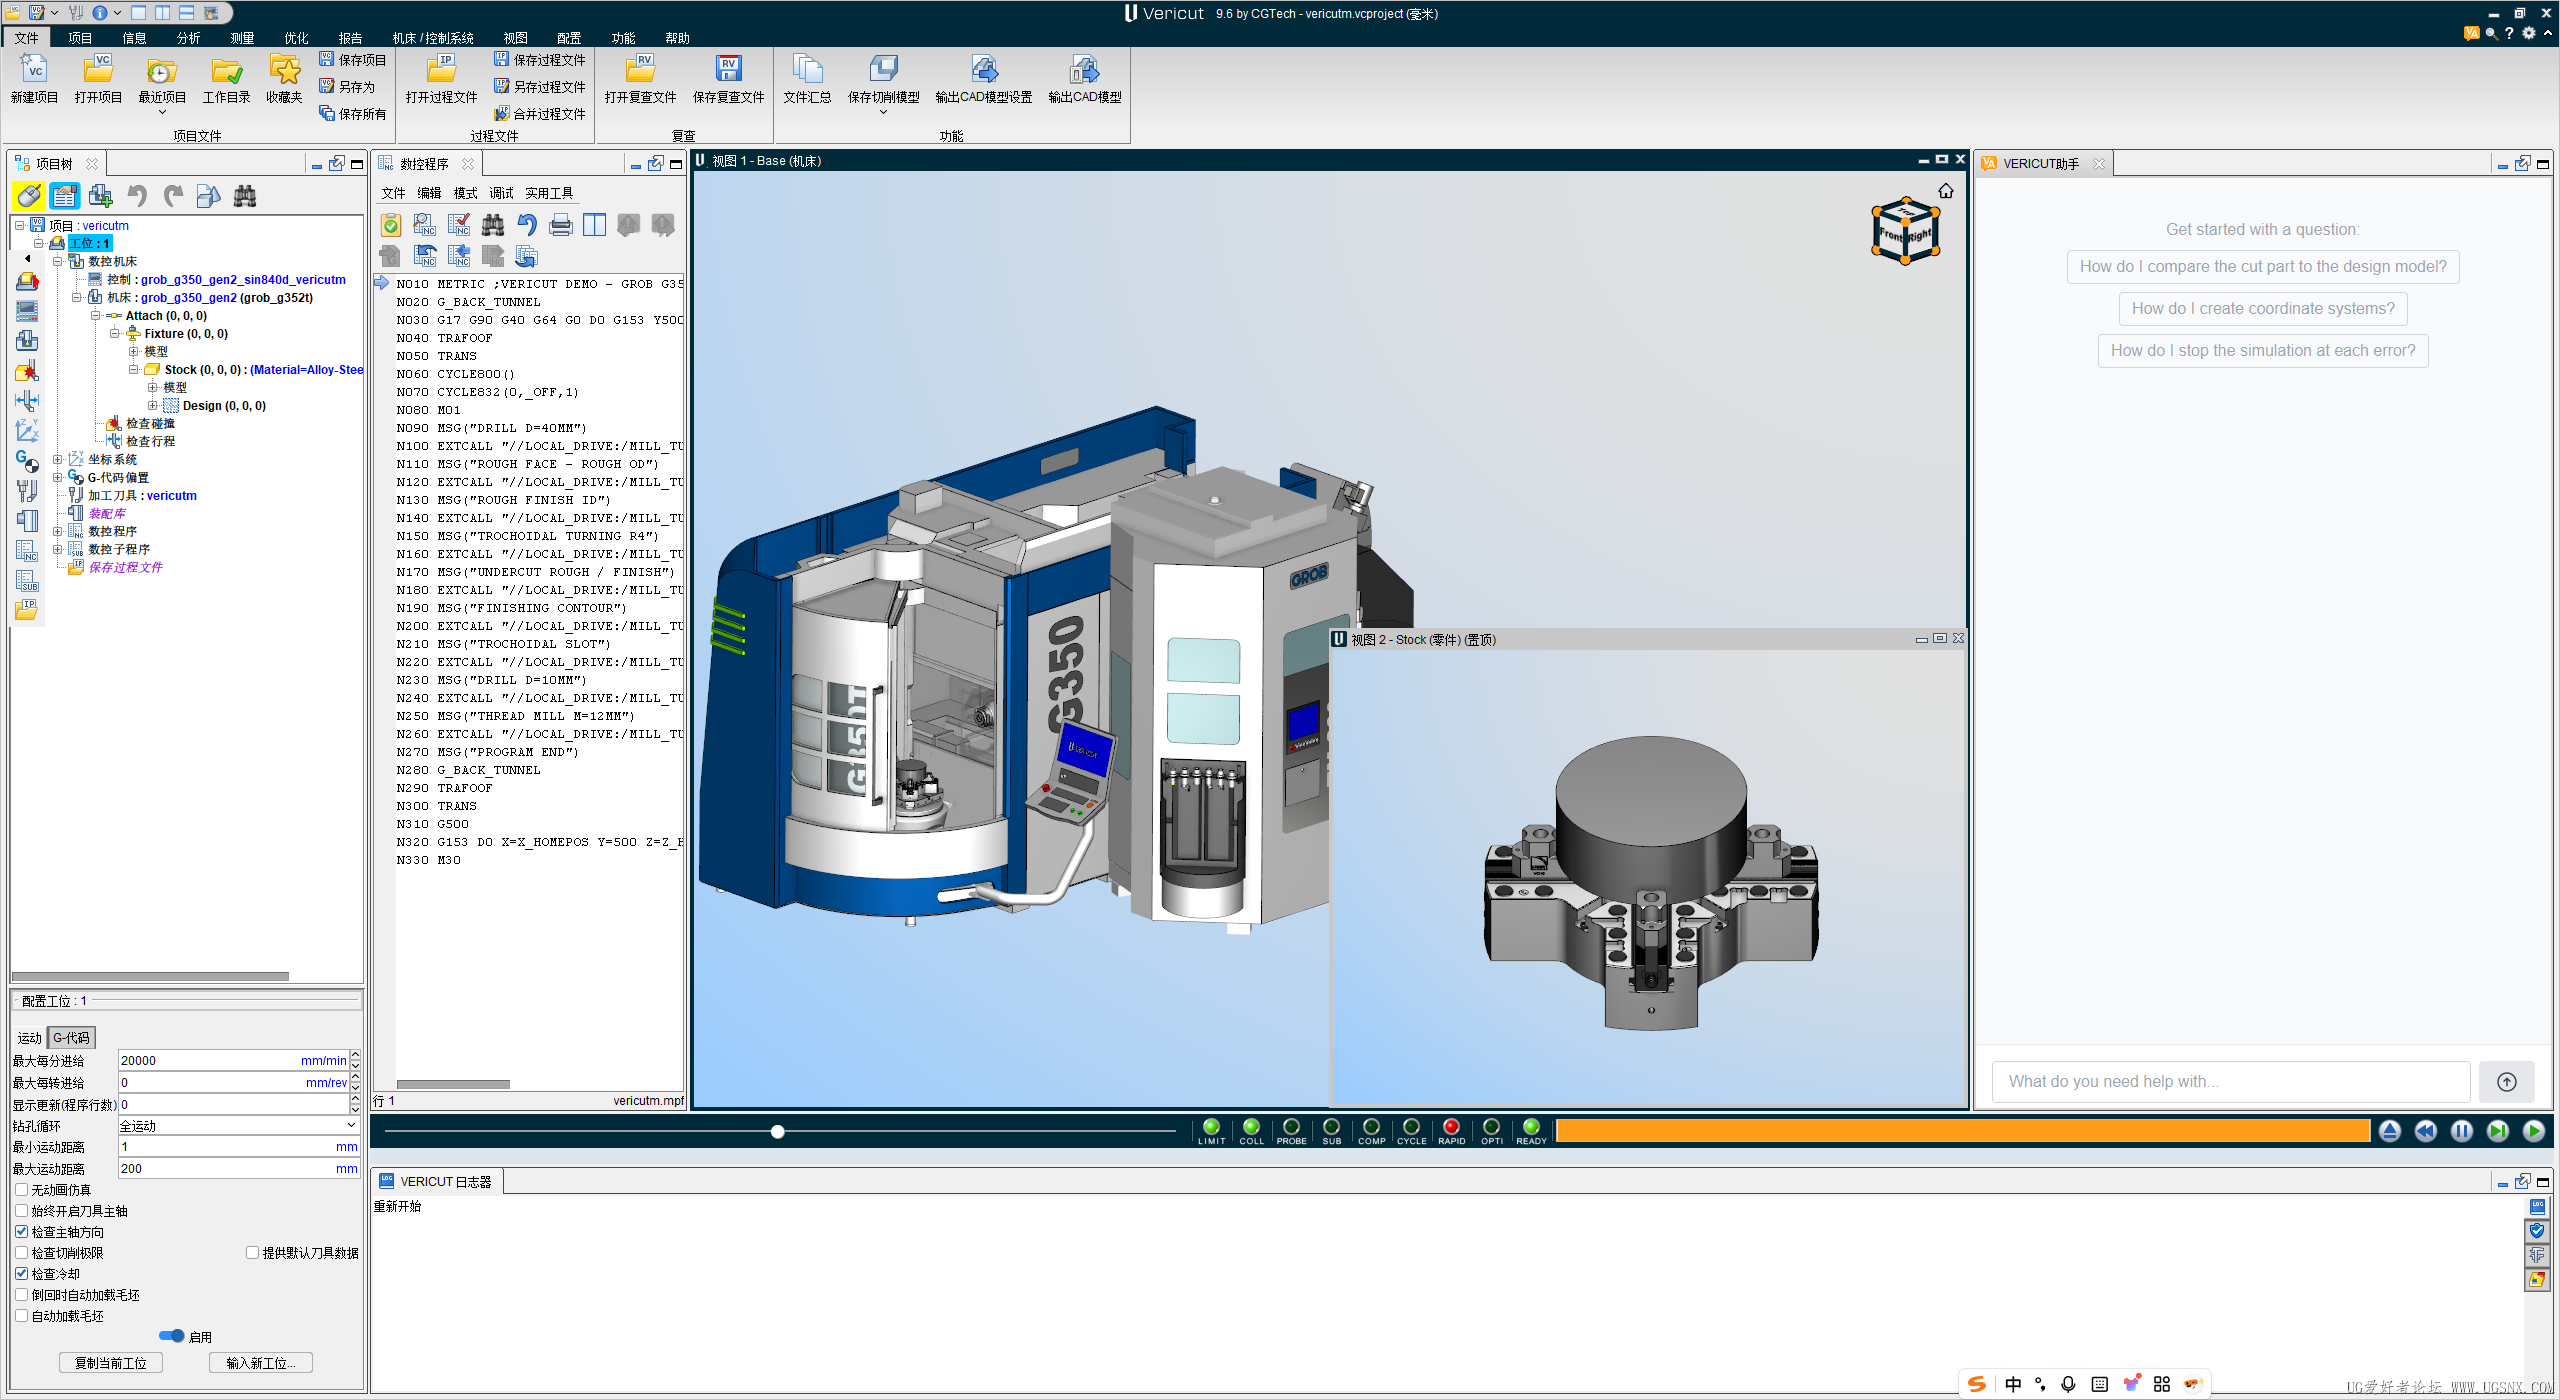Uncheck 检查主轴方向 checkbox
The image size is (2560, 1400).
click(21, 1232)
